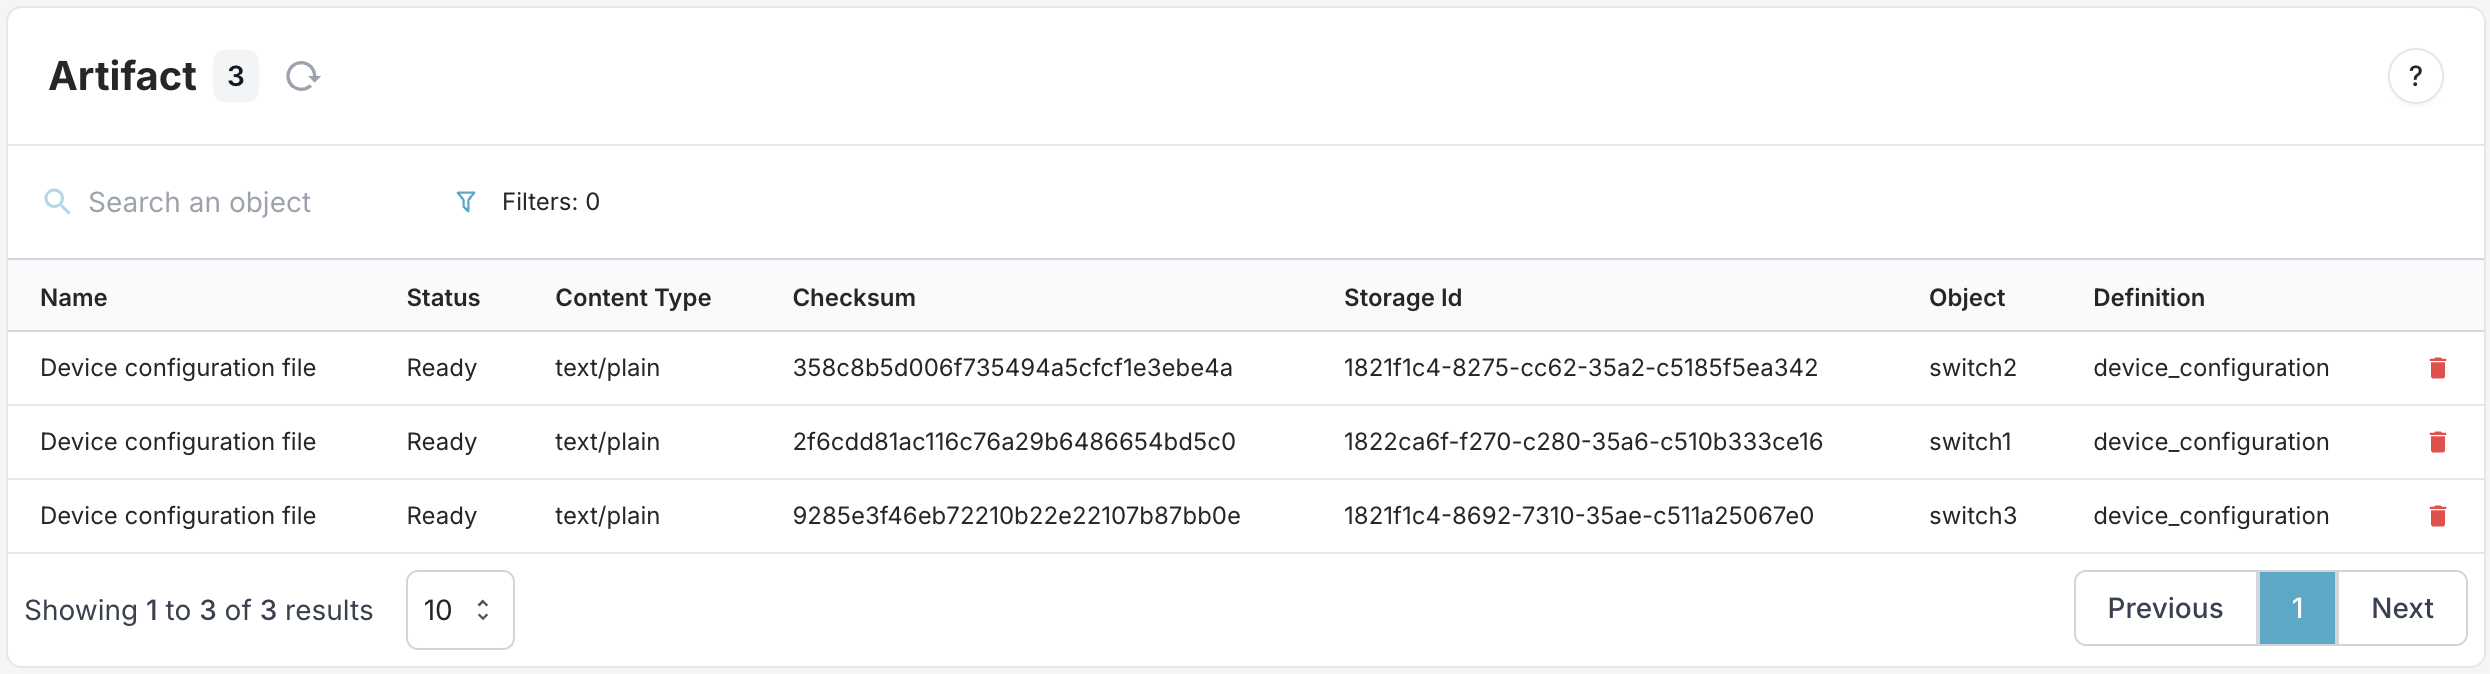The height and width of the screenshot is (674, 2490).
Task: Open the Filters: 0 control
Action: (x=550, y=202)
